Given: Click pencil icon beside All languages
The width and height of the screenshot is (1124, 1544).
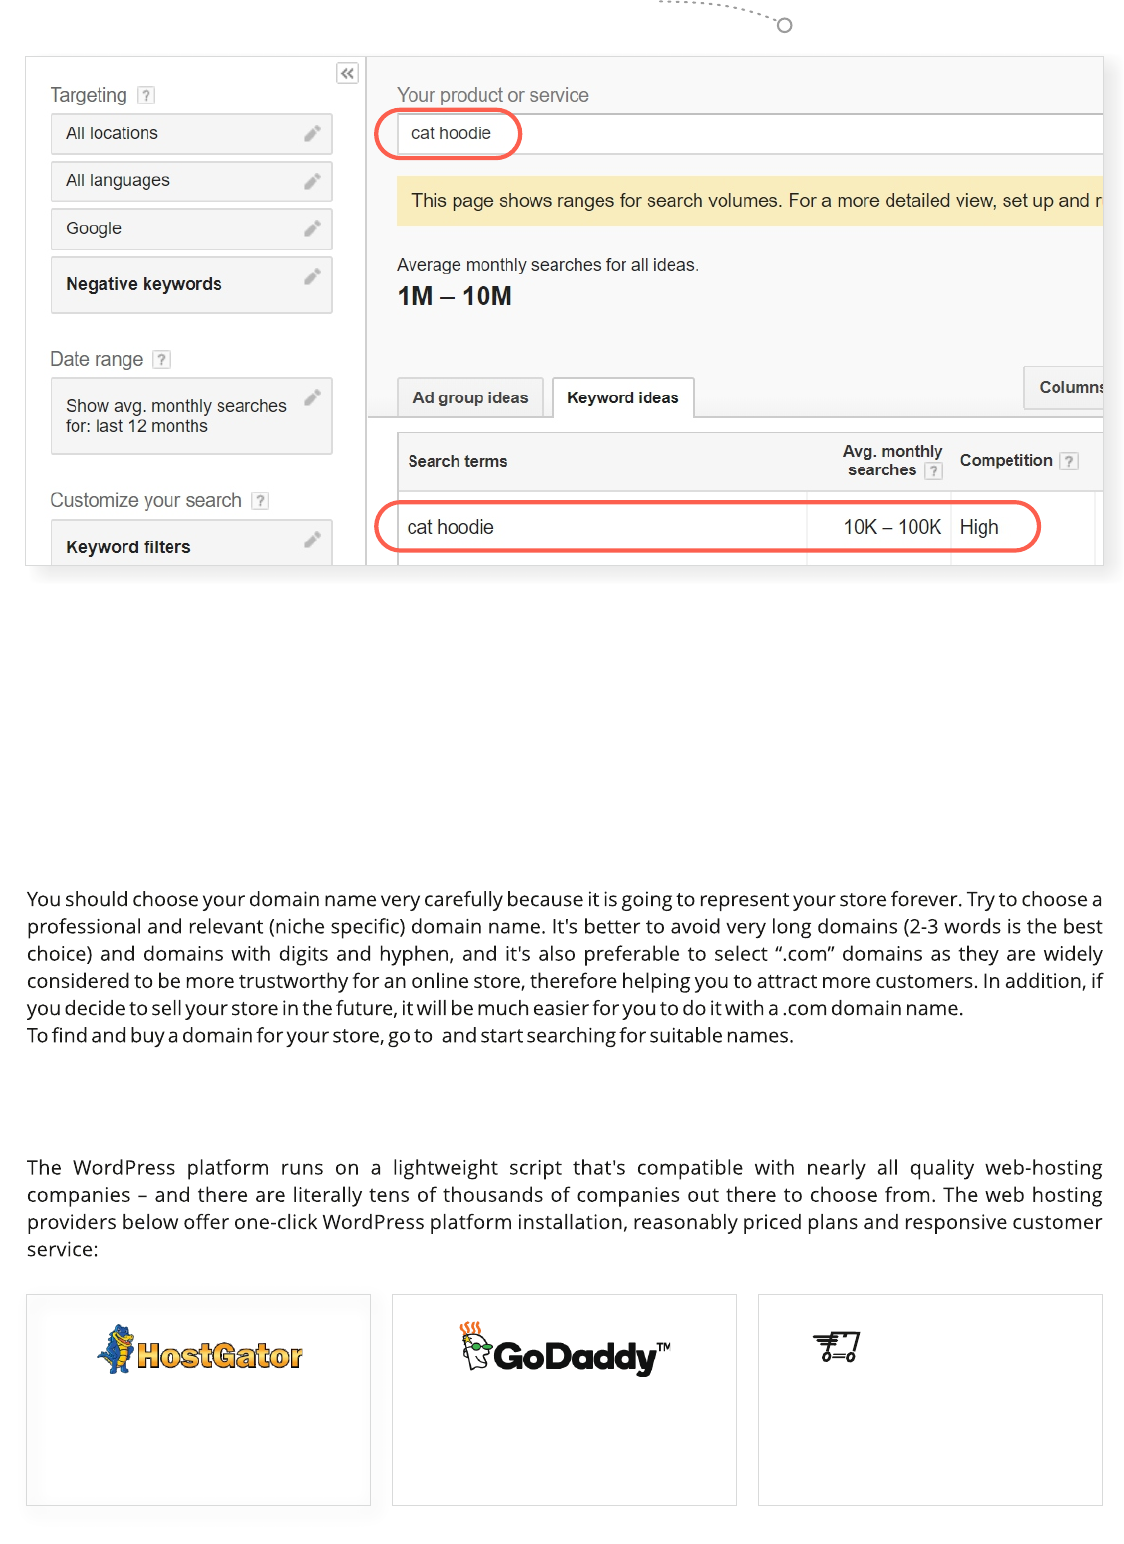Looking at the screenshot, I should tap(312, 181).
